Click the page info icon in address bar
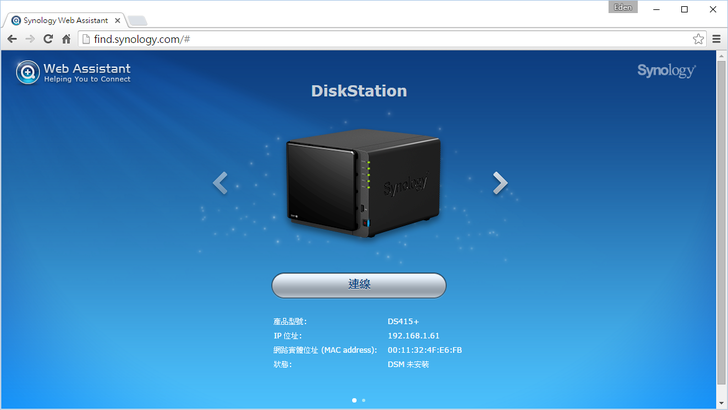The image size is (728, 410). pyautogui.click(x=86, y=39)
